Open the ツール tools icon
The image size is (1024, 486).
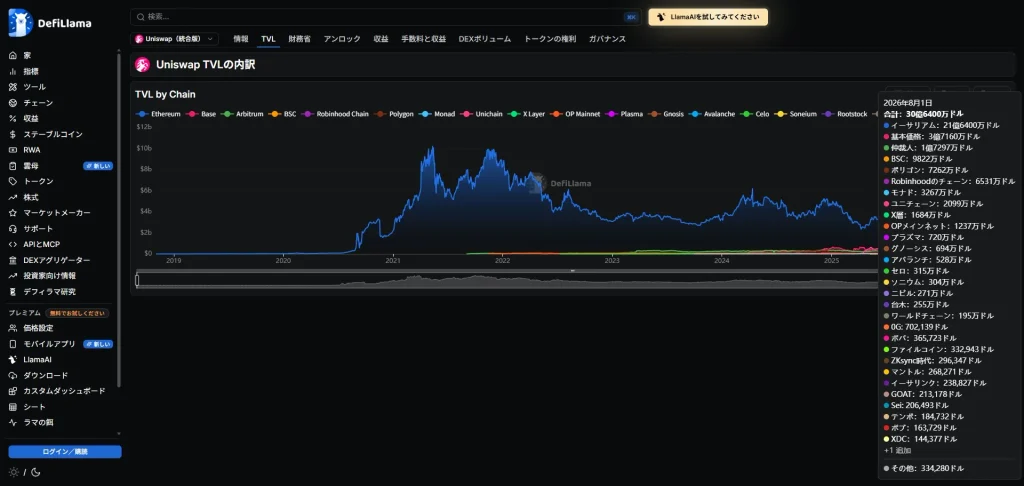[12, 87]
